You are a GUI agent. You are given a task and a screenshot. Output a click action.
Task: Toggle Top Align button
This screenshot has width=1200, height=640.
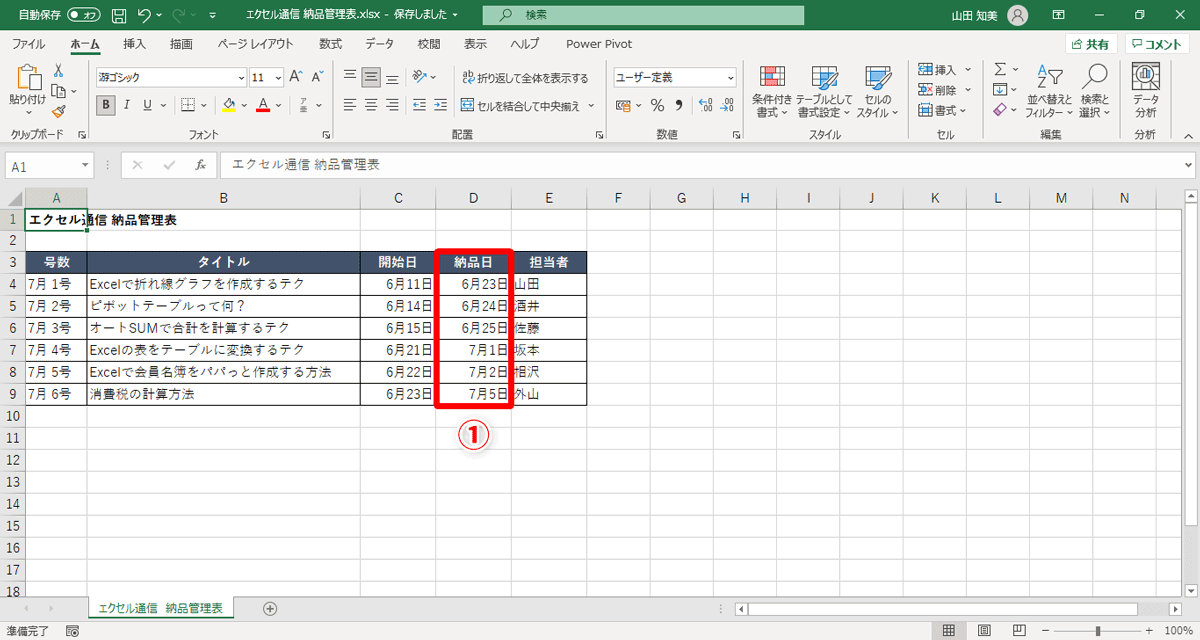(x=350, y=77)
